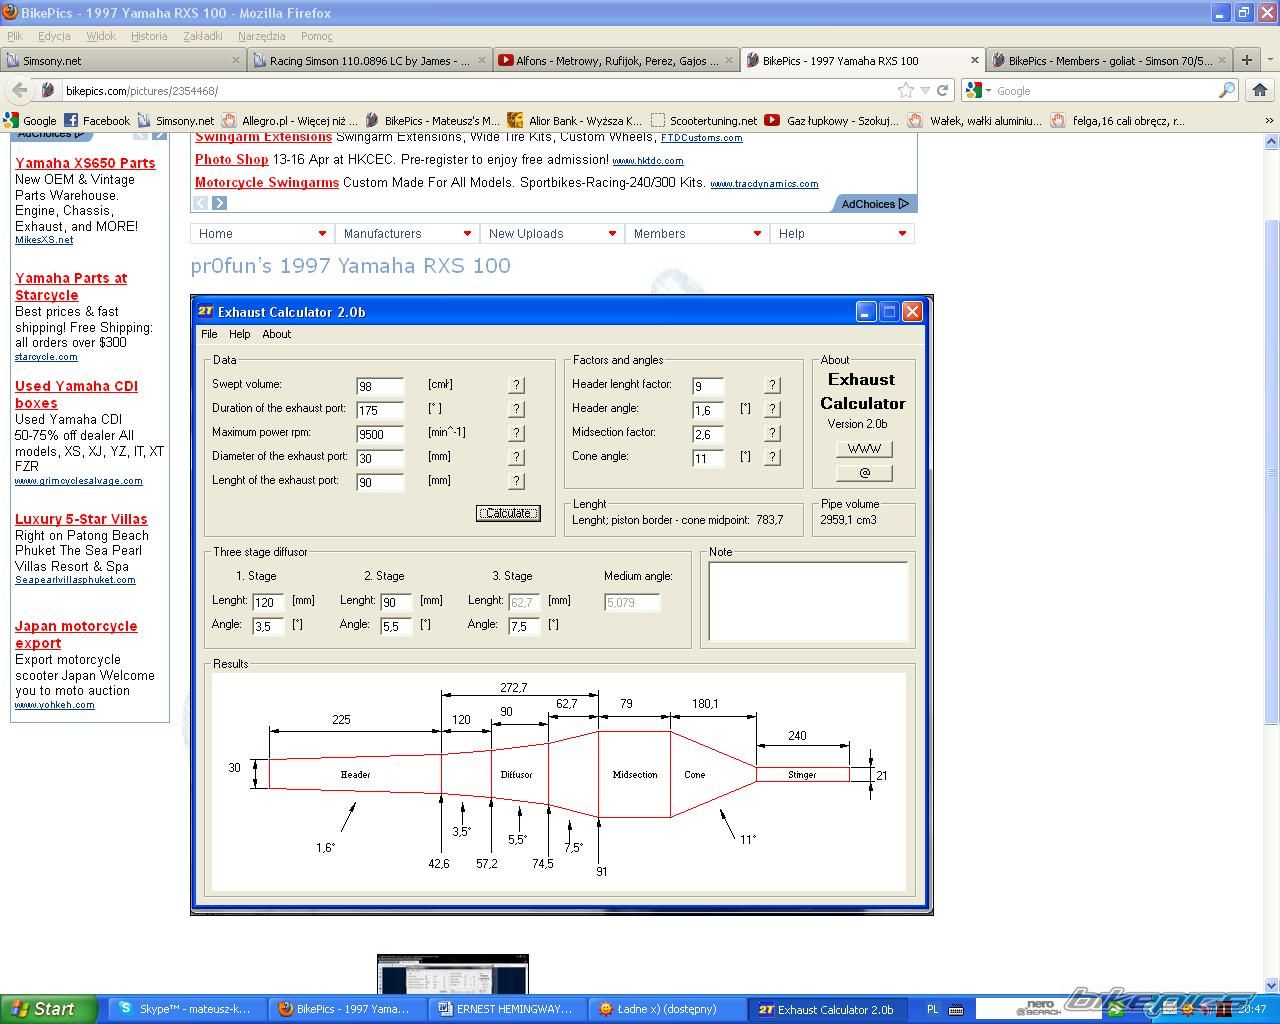The width and height of the screenshot is (1280, 1024).
Task: Open Luxury 5-Star Villas ad link
Action: click(81, 519)
